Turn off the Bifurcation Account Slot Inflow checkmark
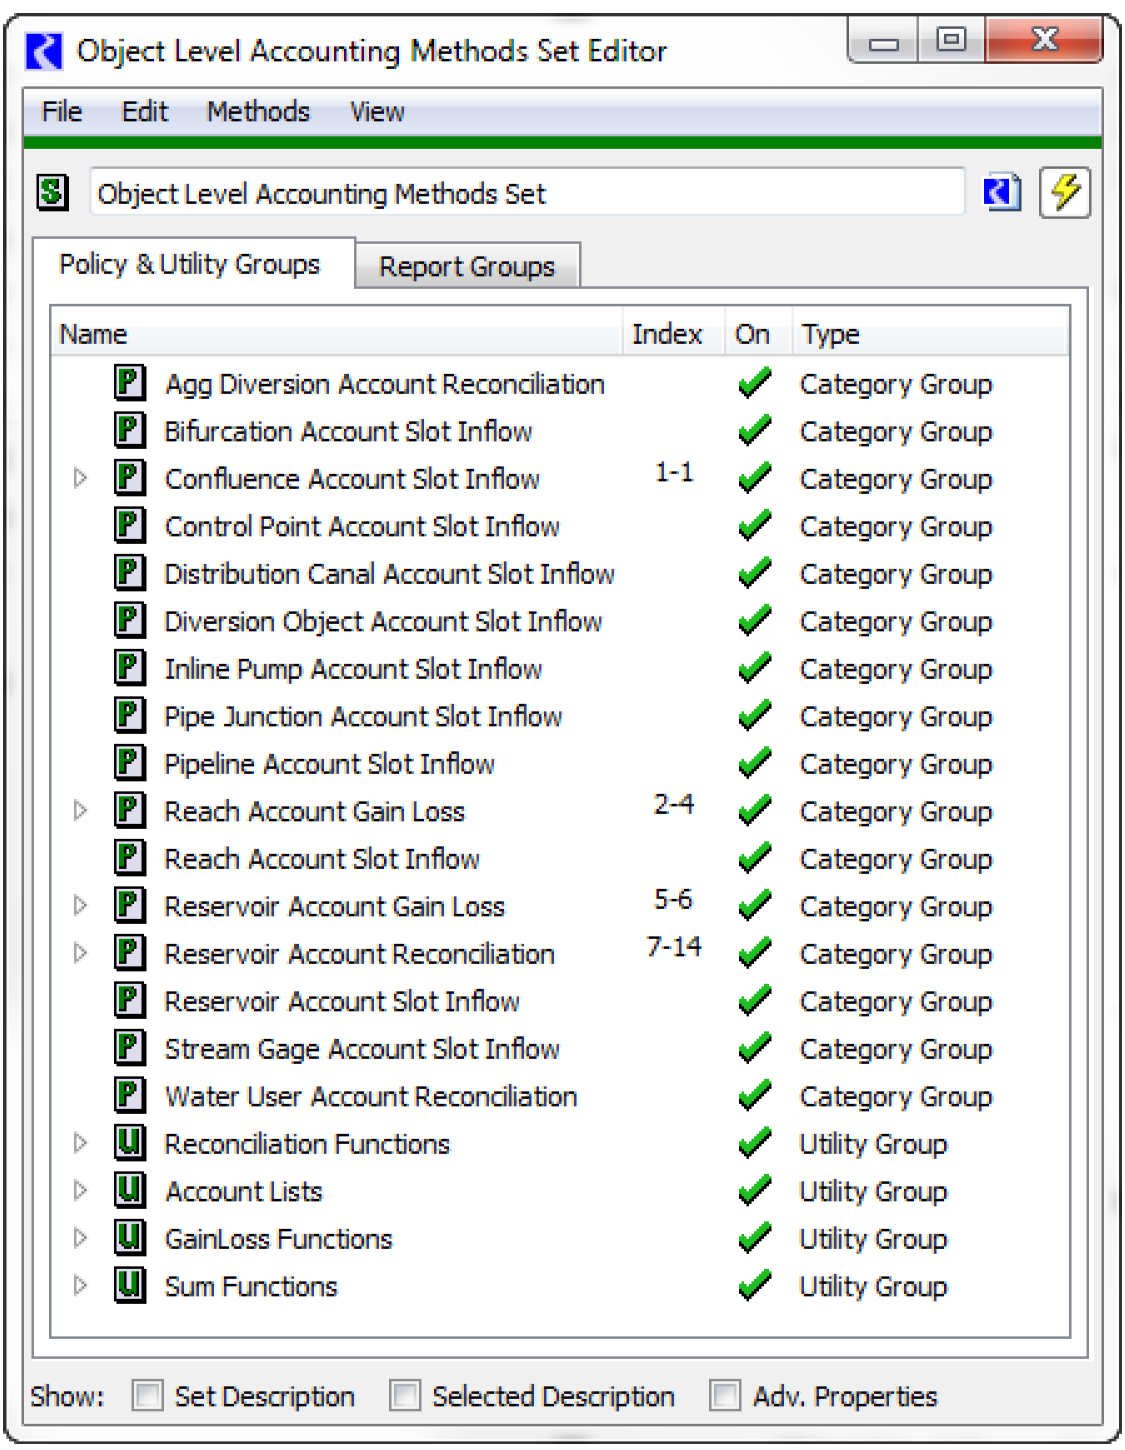Screen dimensions: 1125x1450 754,431
